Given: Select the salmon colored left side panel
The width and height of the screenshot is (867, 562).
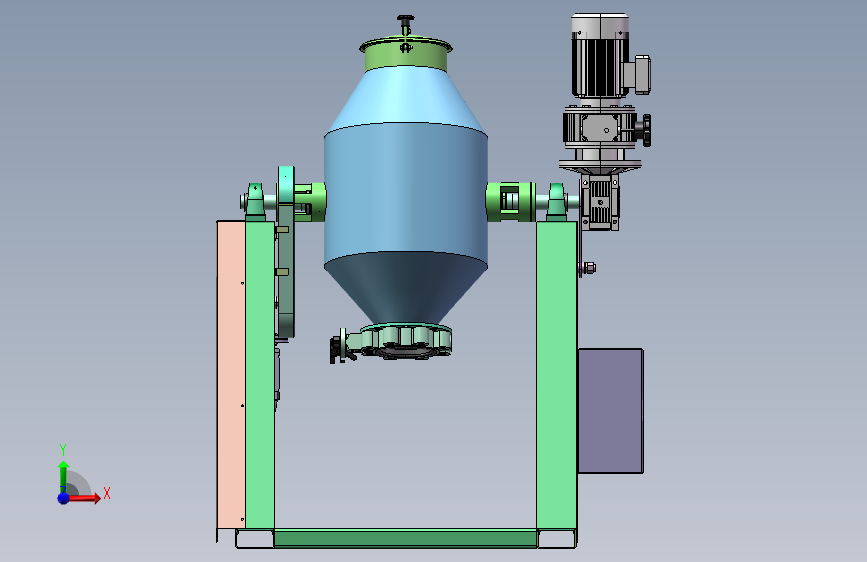Looking at the screenshot, I should [x=231, y=374].
